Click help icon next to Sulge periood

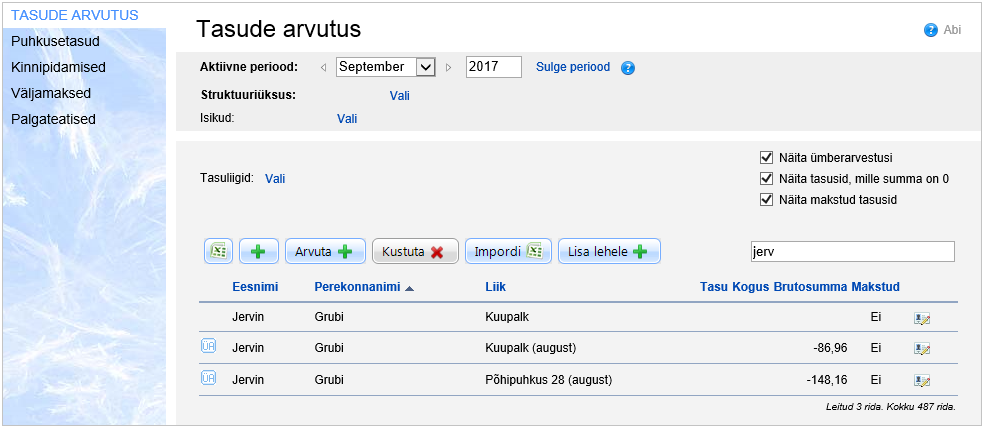628,68
